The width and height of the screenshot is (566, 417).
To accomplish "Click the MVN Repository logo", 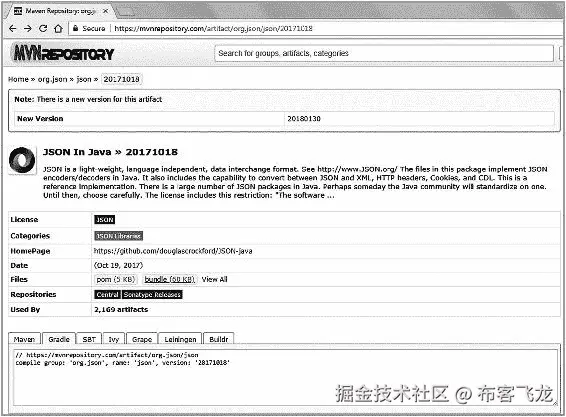I will (x=64, y=54).
